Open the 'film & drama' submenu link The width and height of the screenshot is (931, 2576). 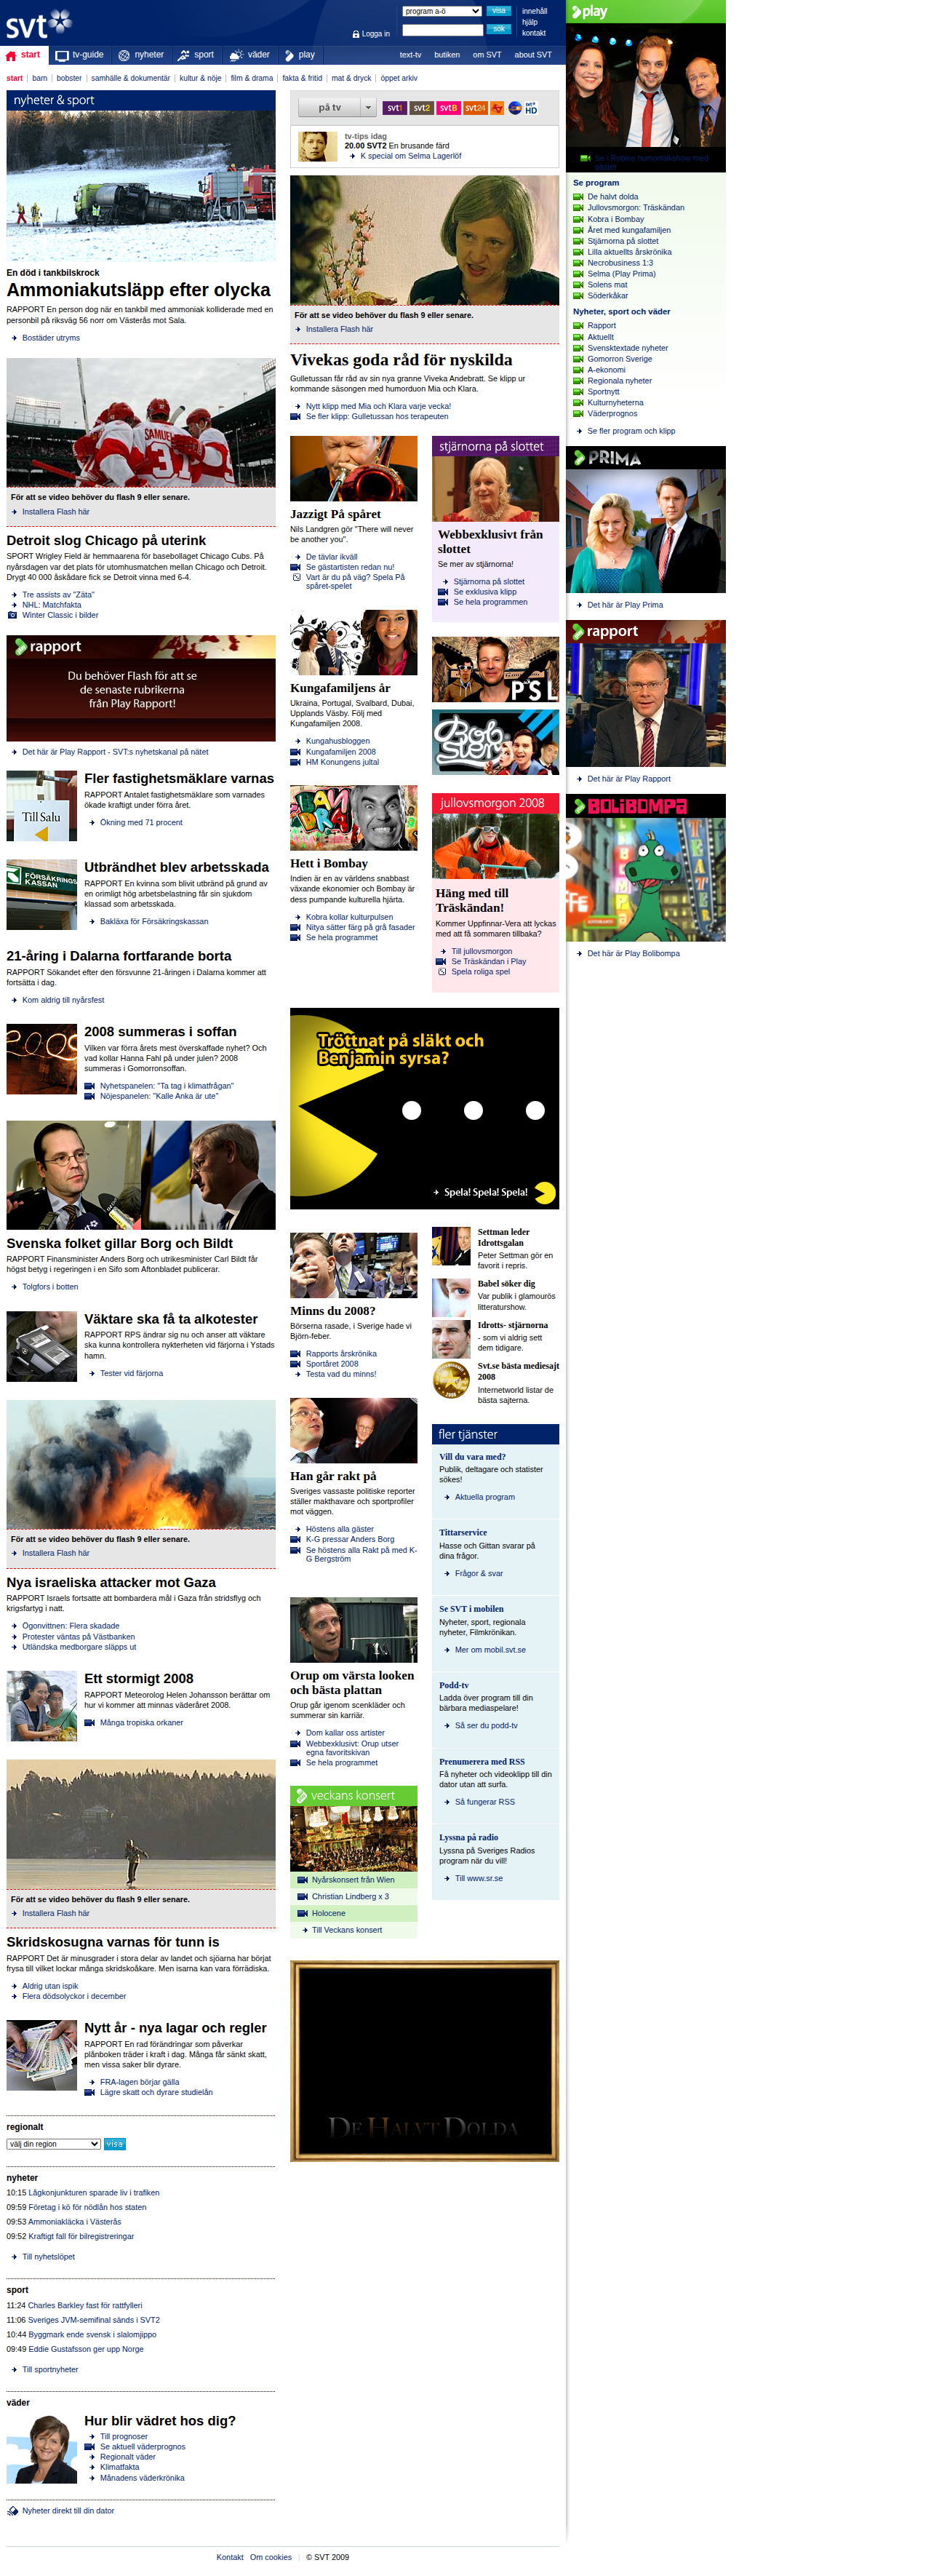coord(251,78)
